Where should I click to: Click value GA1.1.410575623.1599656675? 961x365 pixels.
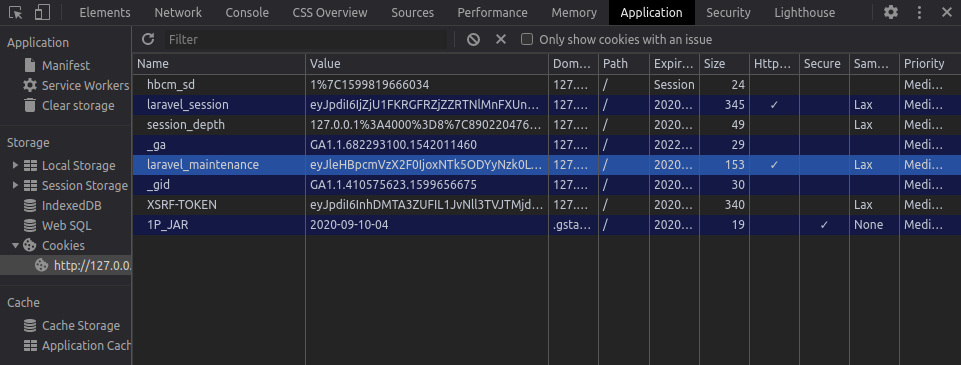tap(393, 185)
